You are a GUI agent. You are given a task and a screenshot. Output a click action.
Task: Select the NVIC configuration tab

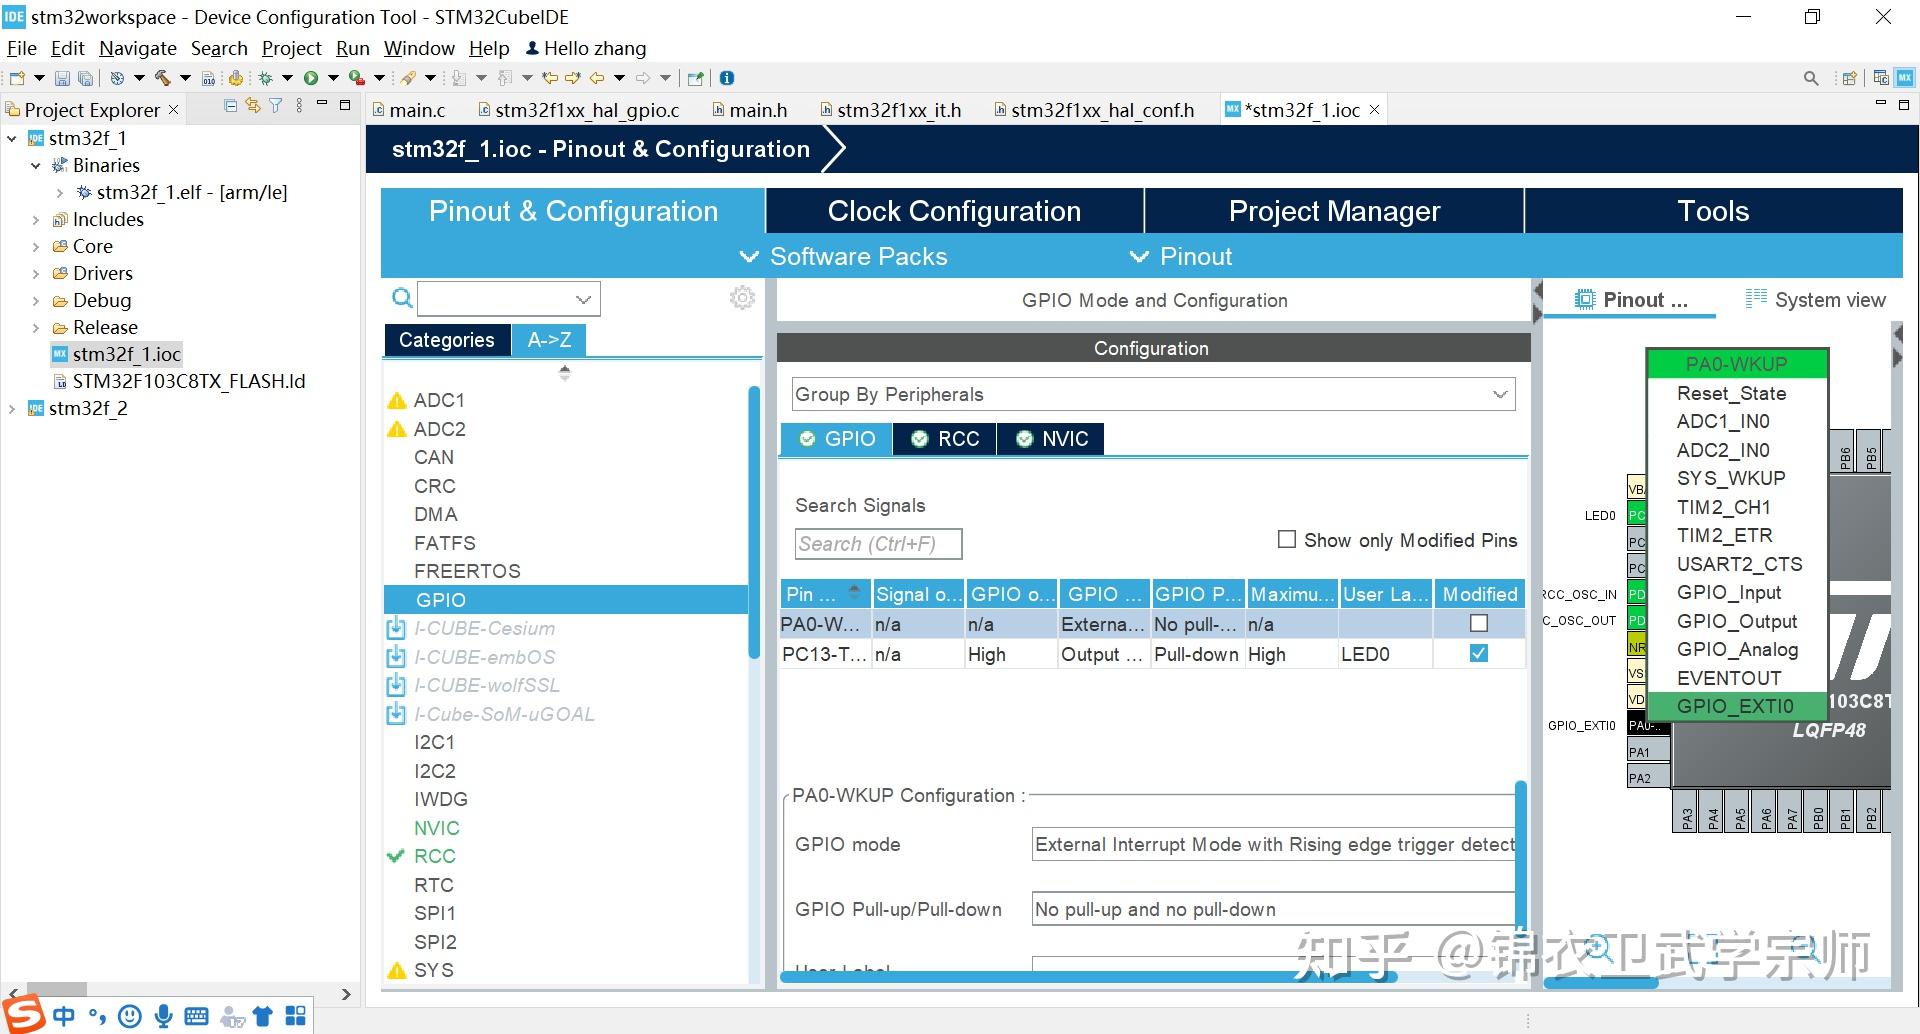(x=1052, y=439)
